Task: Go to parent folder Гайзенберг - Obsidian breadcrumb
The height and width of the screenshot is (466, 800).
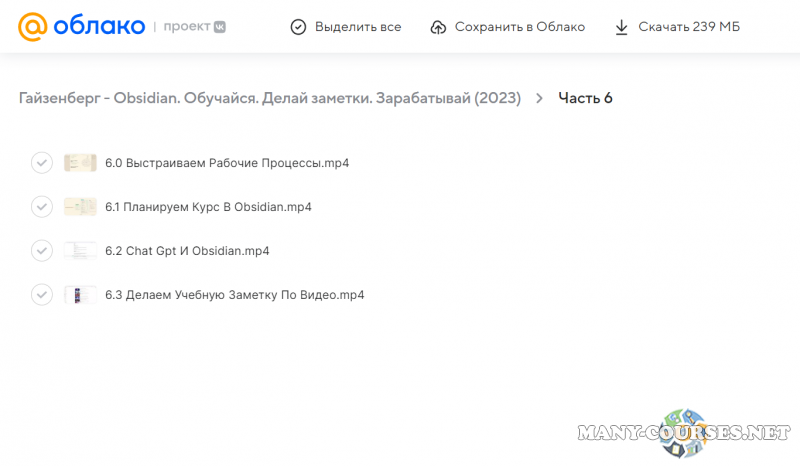Action: [269, 98]
